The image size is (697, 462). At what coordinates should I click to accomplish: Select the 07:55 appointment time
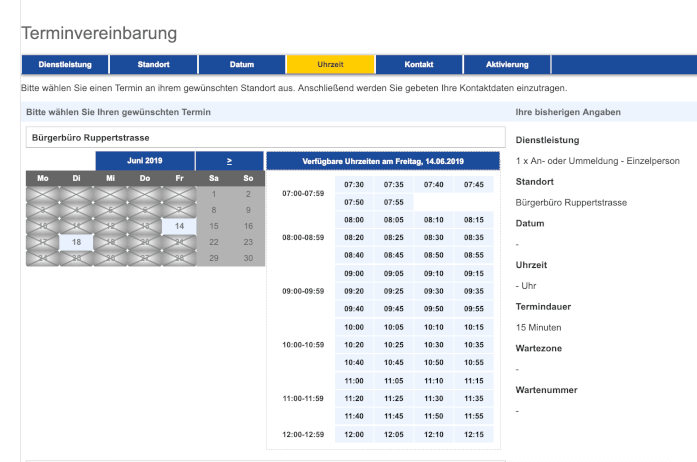click(394, 202)
